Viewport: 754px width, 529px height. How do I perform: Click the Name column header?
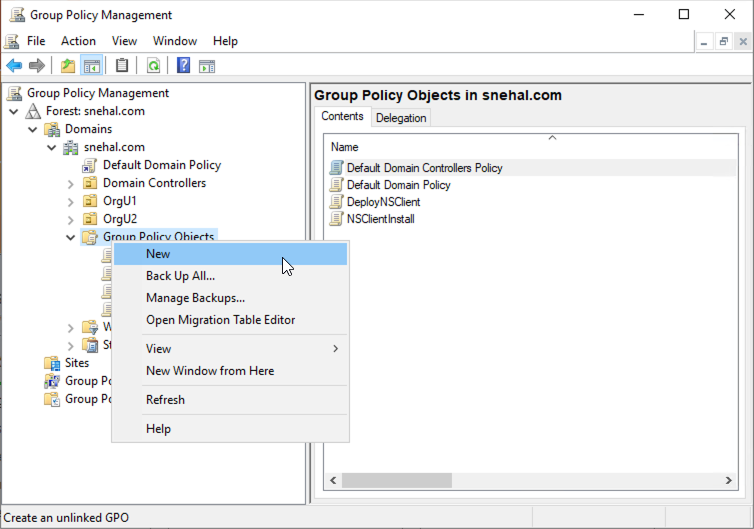[345, 147]
